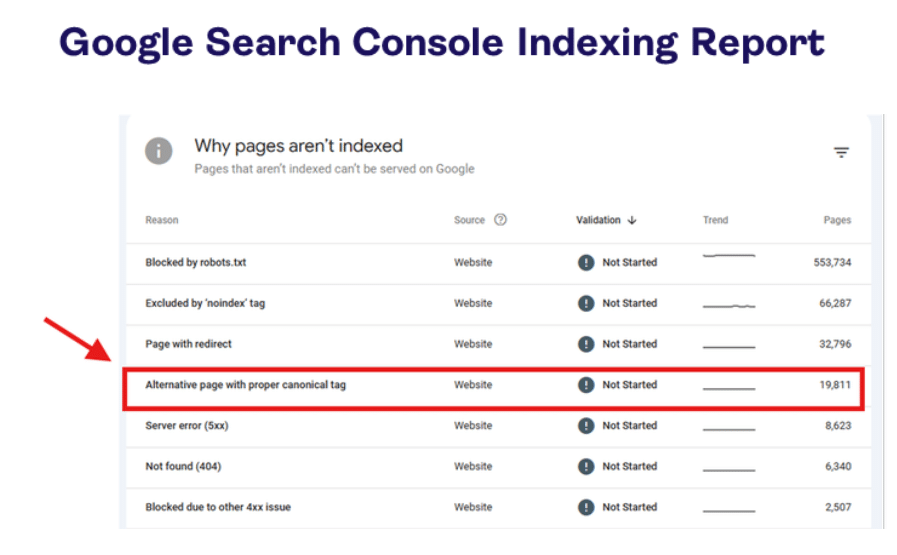Click subtitle Pages that aren't indexed can't be served
The image size is (897, 555).
335,169
